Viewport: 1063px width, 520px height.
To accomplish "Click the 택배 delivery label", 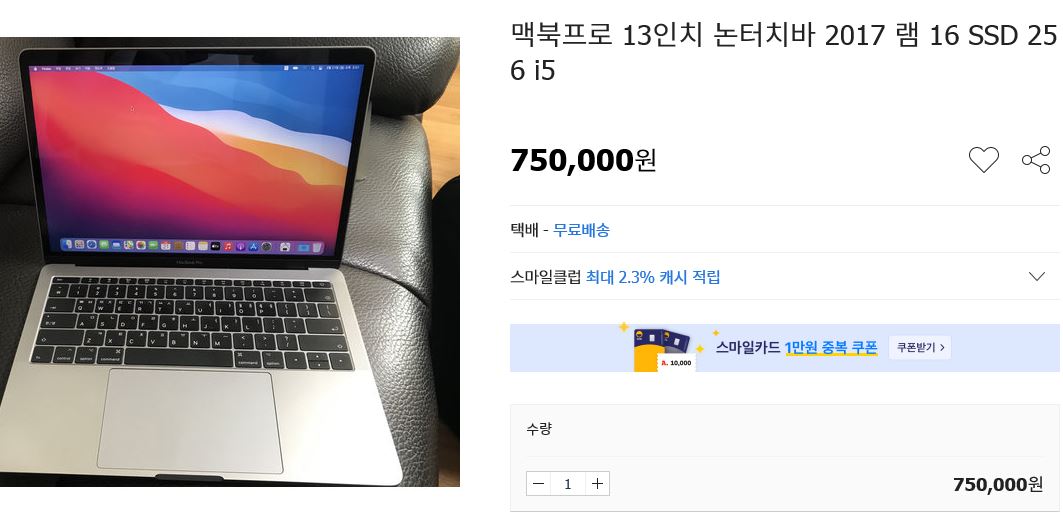I will tap(524, 230).
